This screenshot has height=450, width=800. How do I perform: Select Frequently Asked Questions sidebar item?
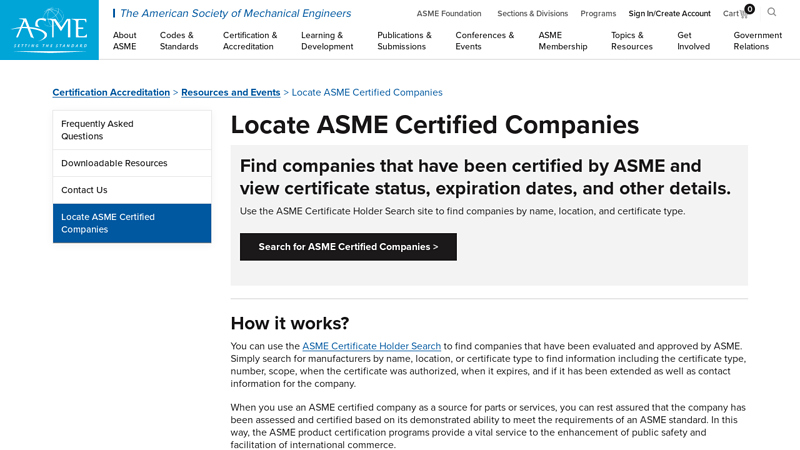pos(132,130)
